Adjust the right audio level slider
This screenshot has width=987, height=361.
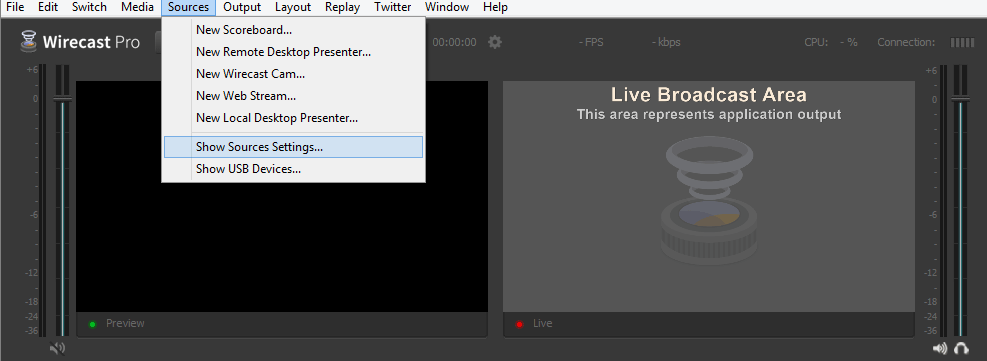(960, 100)
